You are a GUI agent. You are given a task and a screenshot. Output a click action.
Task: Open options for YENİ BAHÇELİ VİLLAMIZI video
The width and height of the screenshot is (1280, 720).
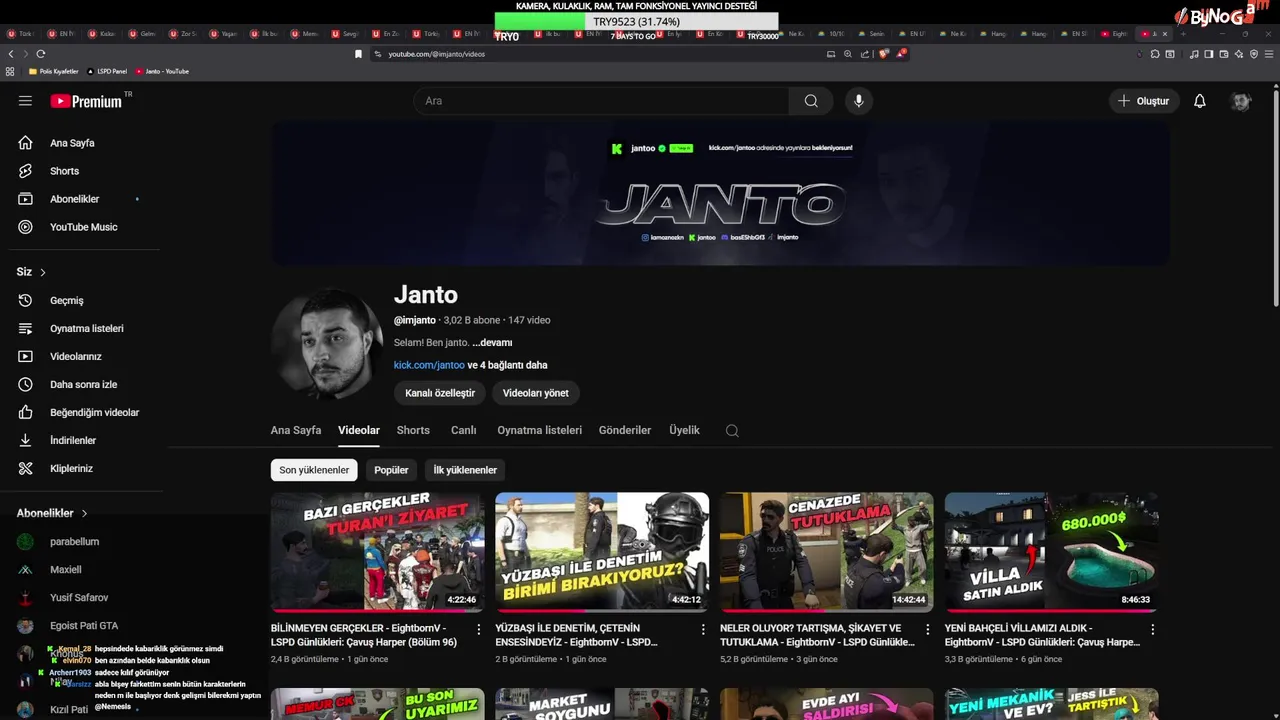1152,630
